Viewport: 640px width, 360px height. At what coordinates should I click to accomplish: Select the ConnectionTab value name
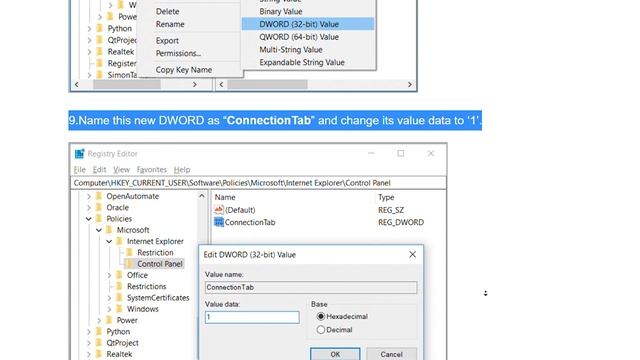point(250,222)
